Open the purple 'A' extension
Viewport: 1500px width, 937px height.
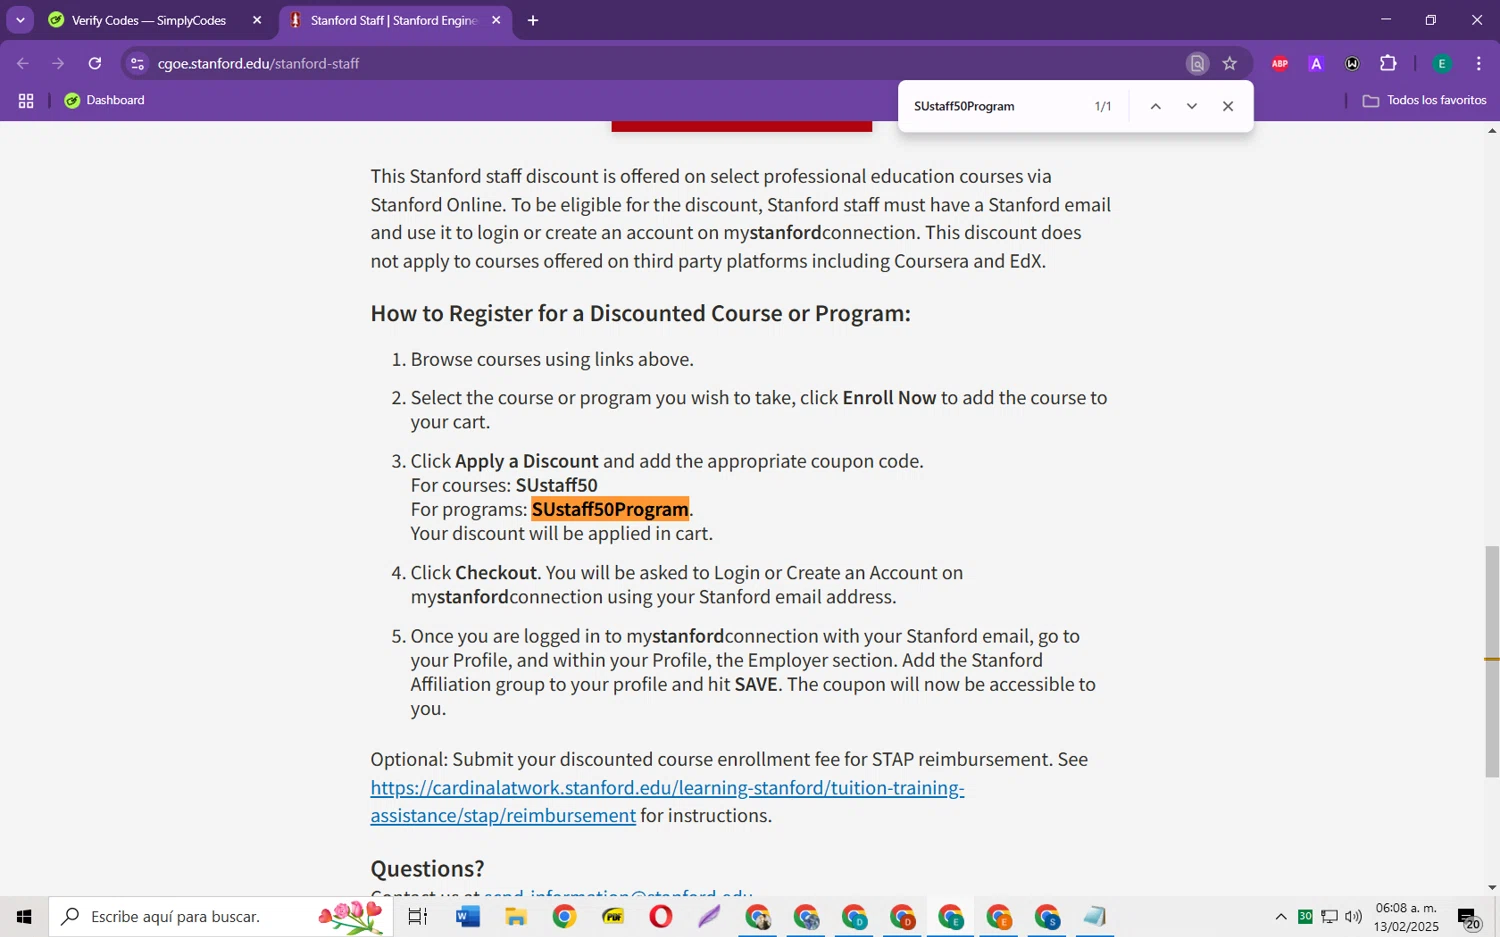tap(1316, 63)
